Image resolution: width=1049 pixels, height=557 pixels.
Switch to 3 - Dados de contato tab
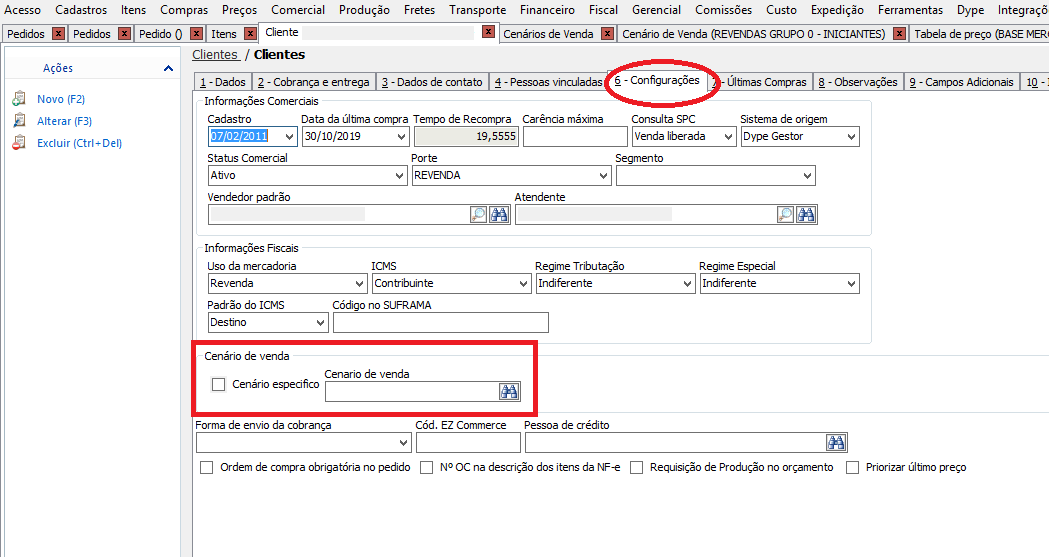coord(432,82)
